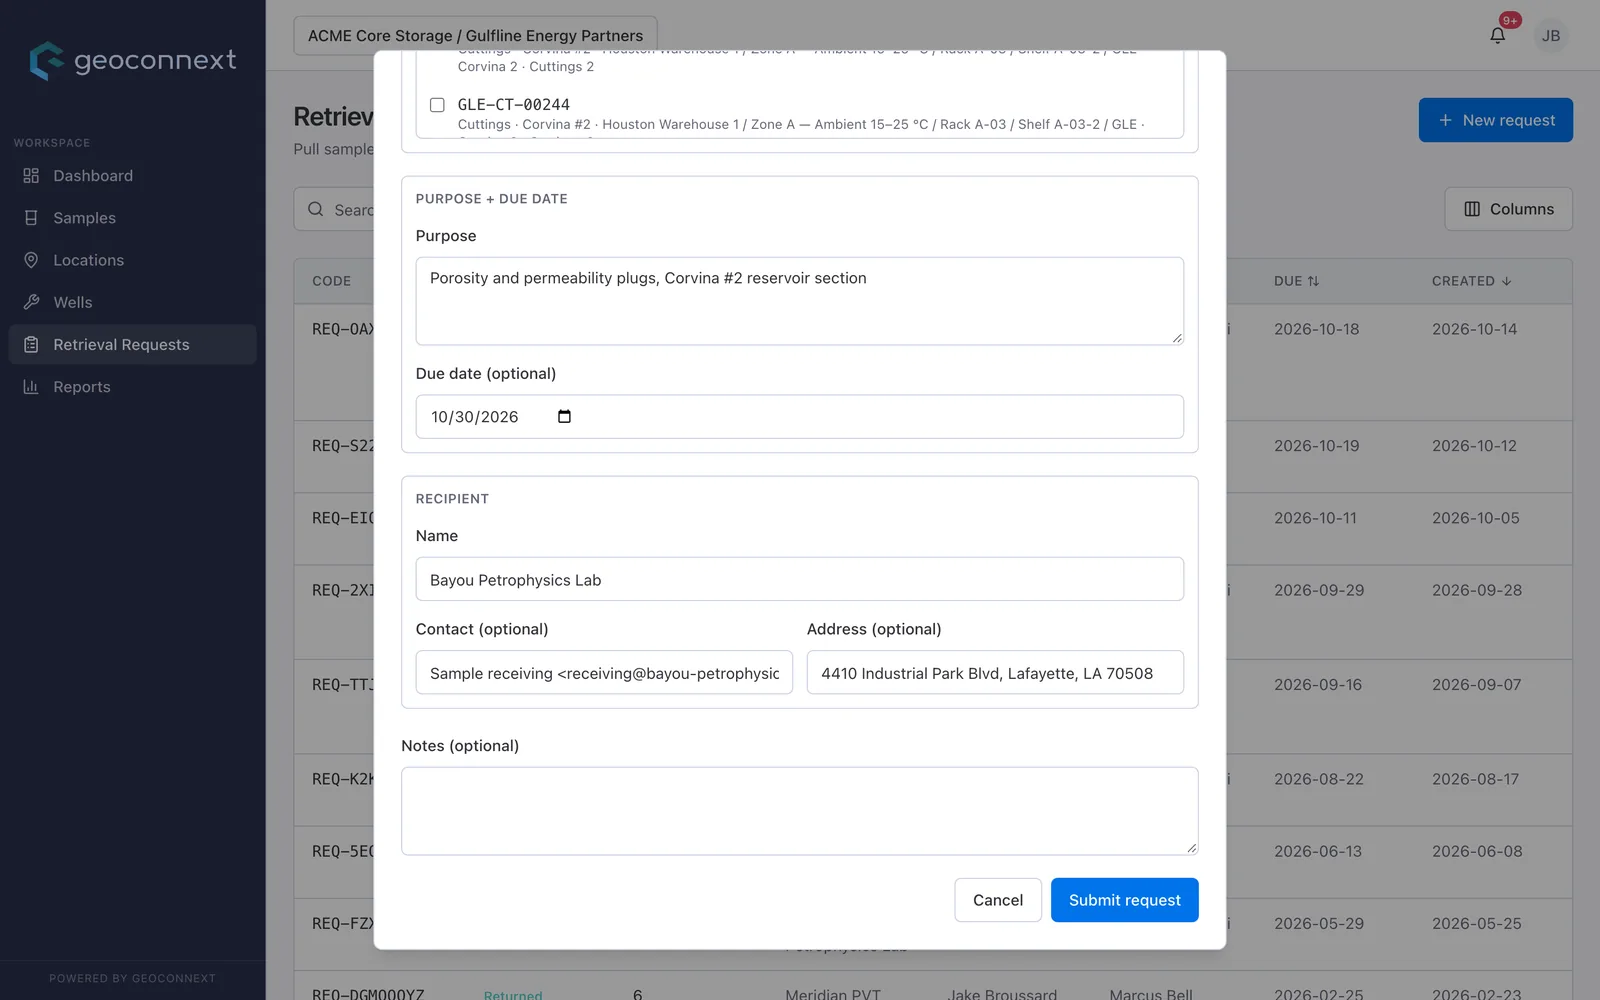Sort by the DUE column arrows

point(1313,281)
